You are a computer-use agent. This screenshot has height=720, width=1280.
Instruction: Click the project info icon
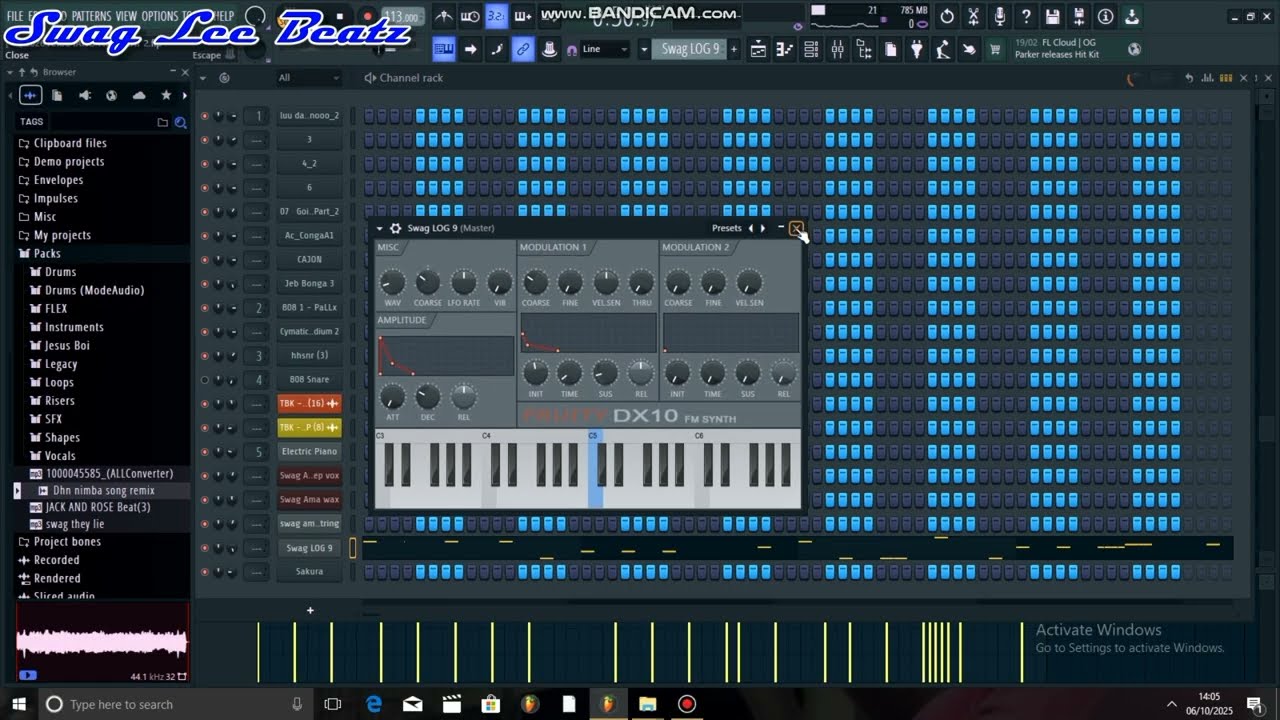[x=1105, y=17]
